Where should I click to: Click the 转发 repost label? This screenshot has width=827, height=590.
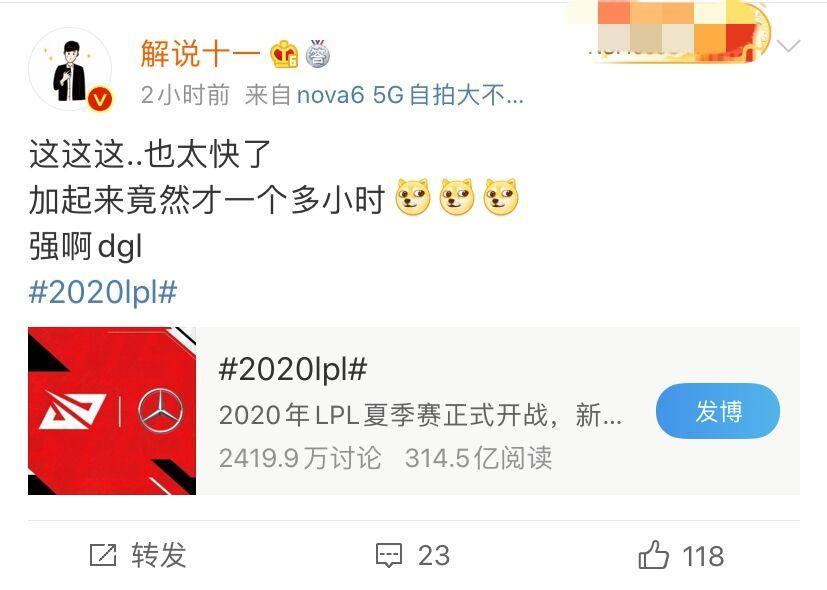point(159,555)
